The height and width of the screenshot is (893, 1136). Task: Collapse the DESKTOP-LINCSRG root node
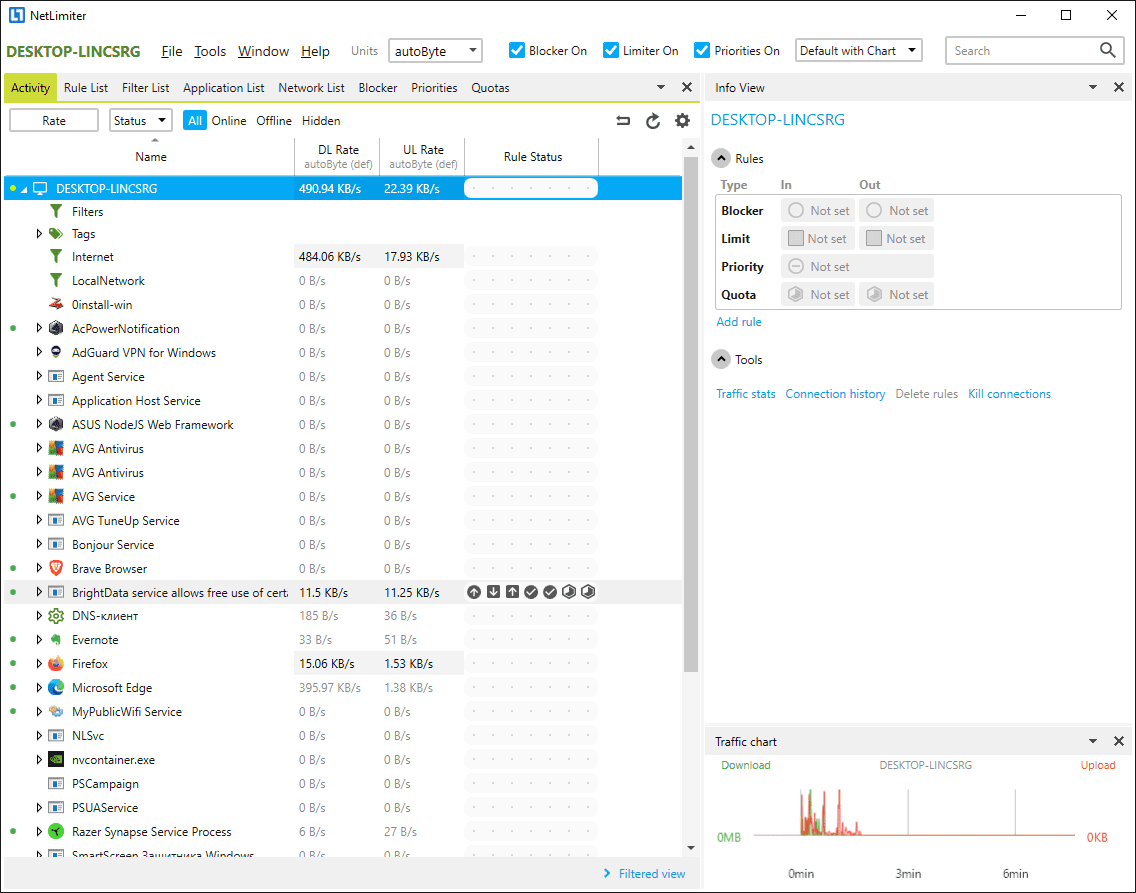point(24,189)
